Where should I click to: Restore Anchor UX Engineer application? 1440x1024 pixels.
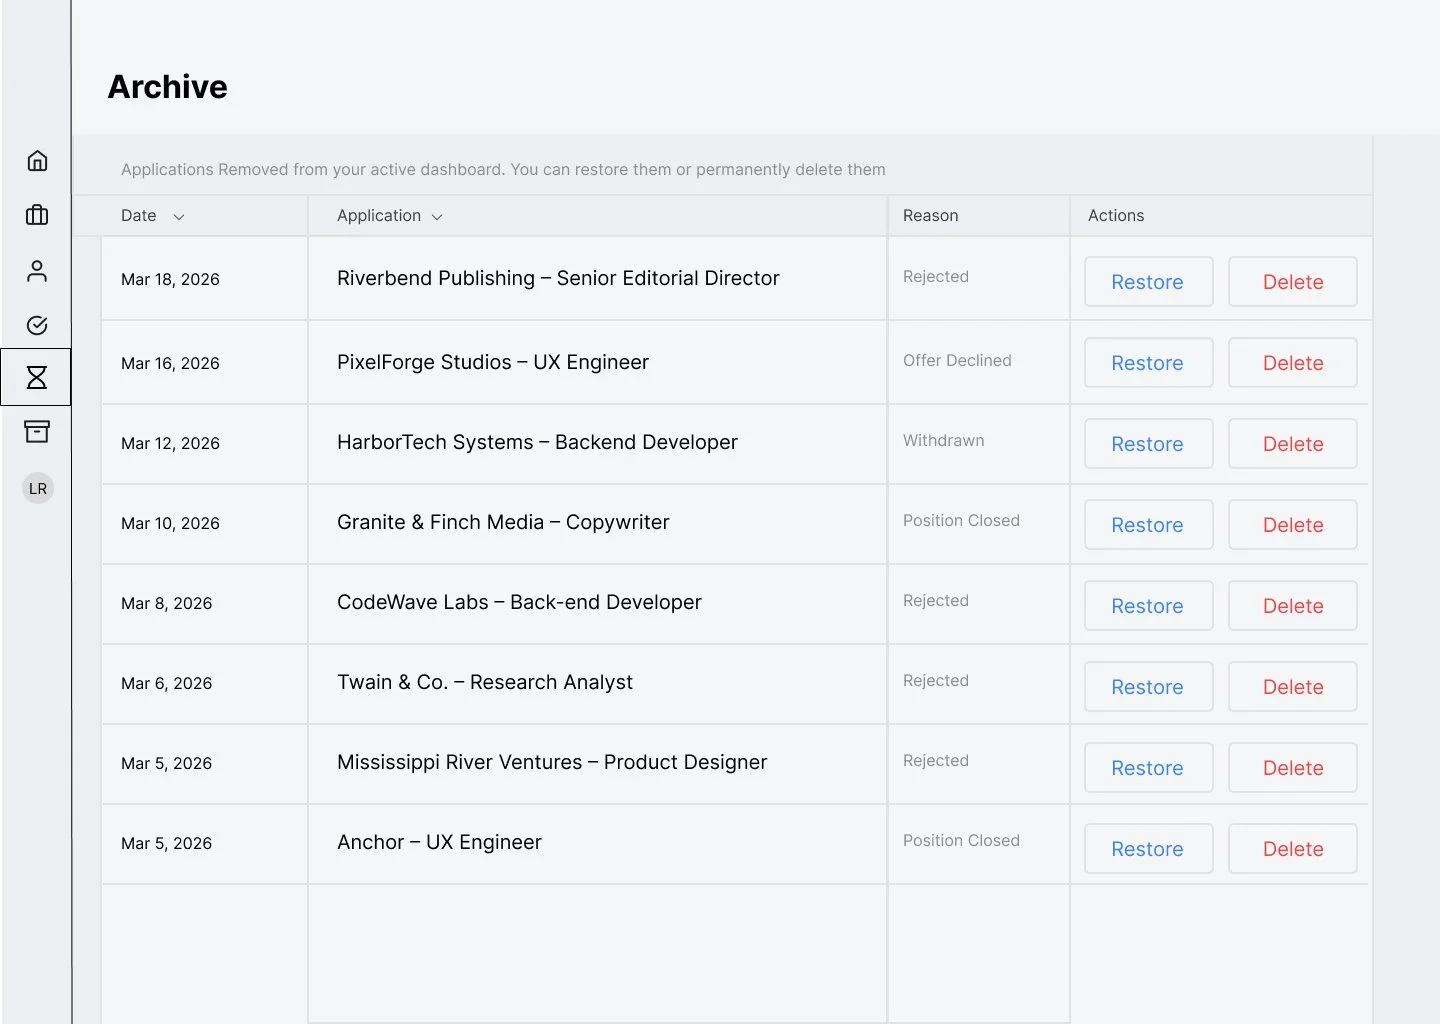tap(1148, 849)
